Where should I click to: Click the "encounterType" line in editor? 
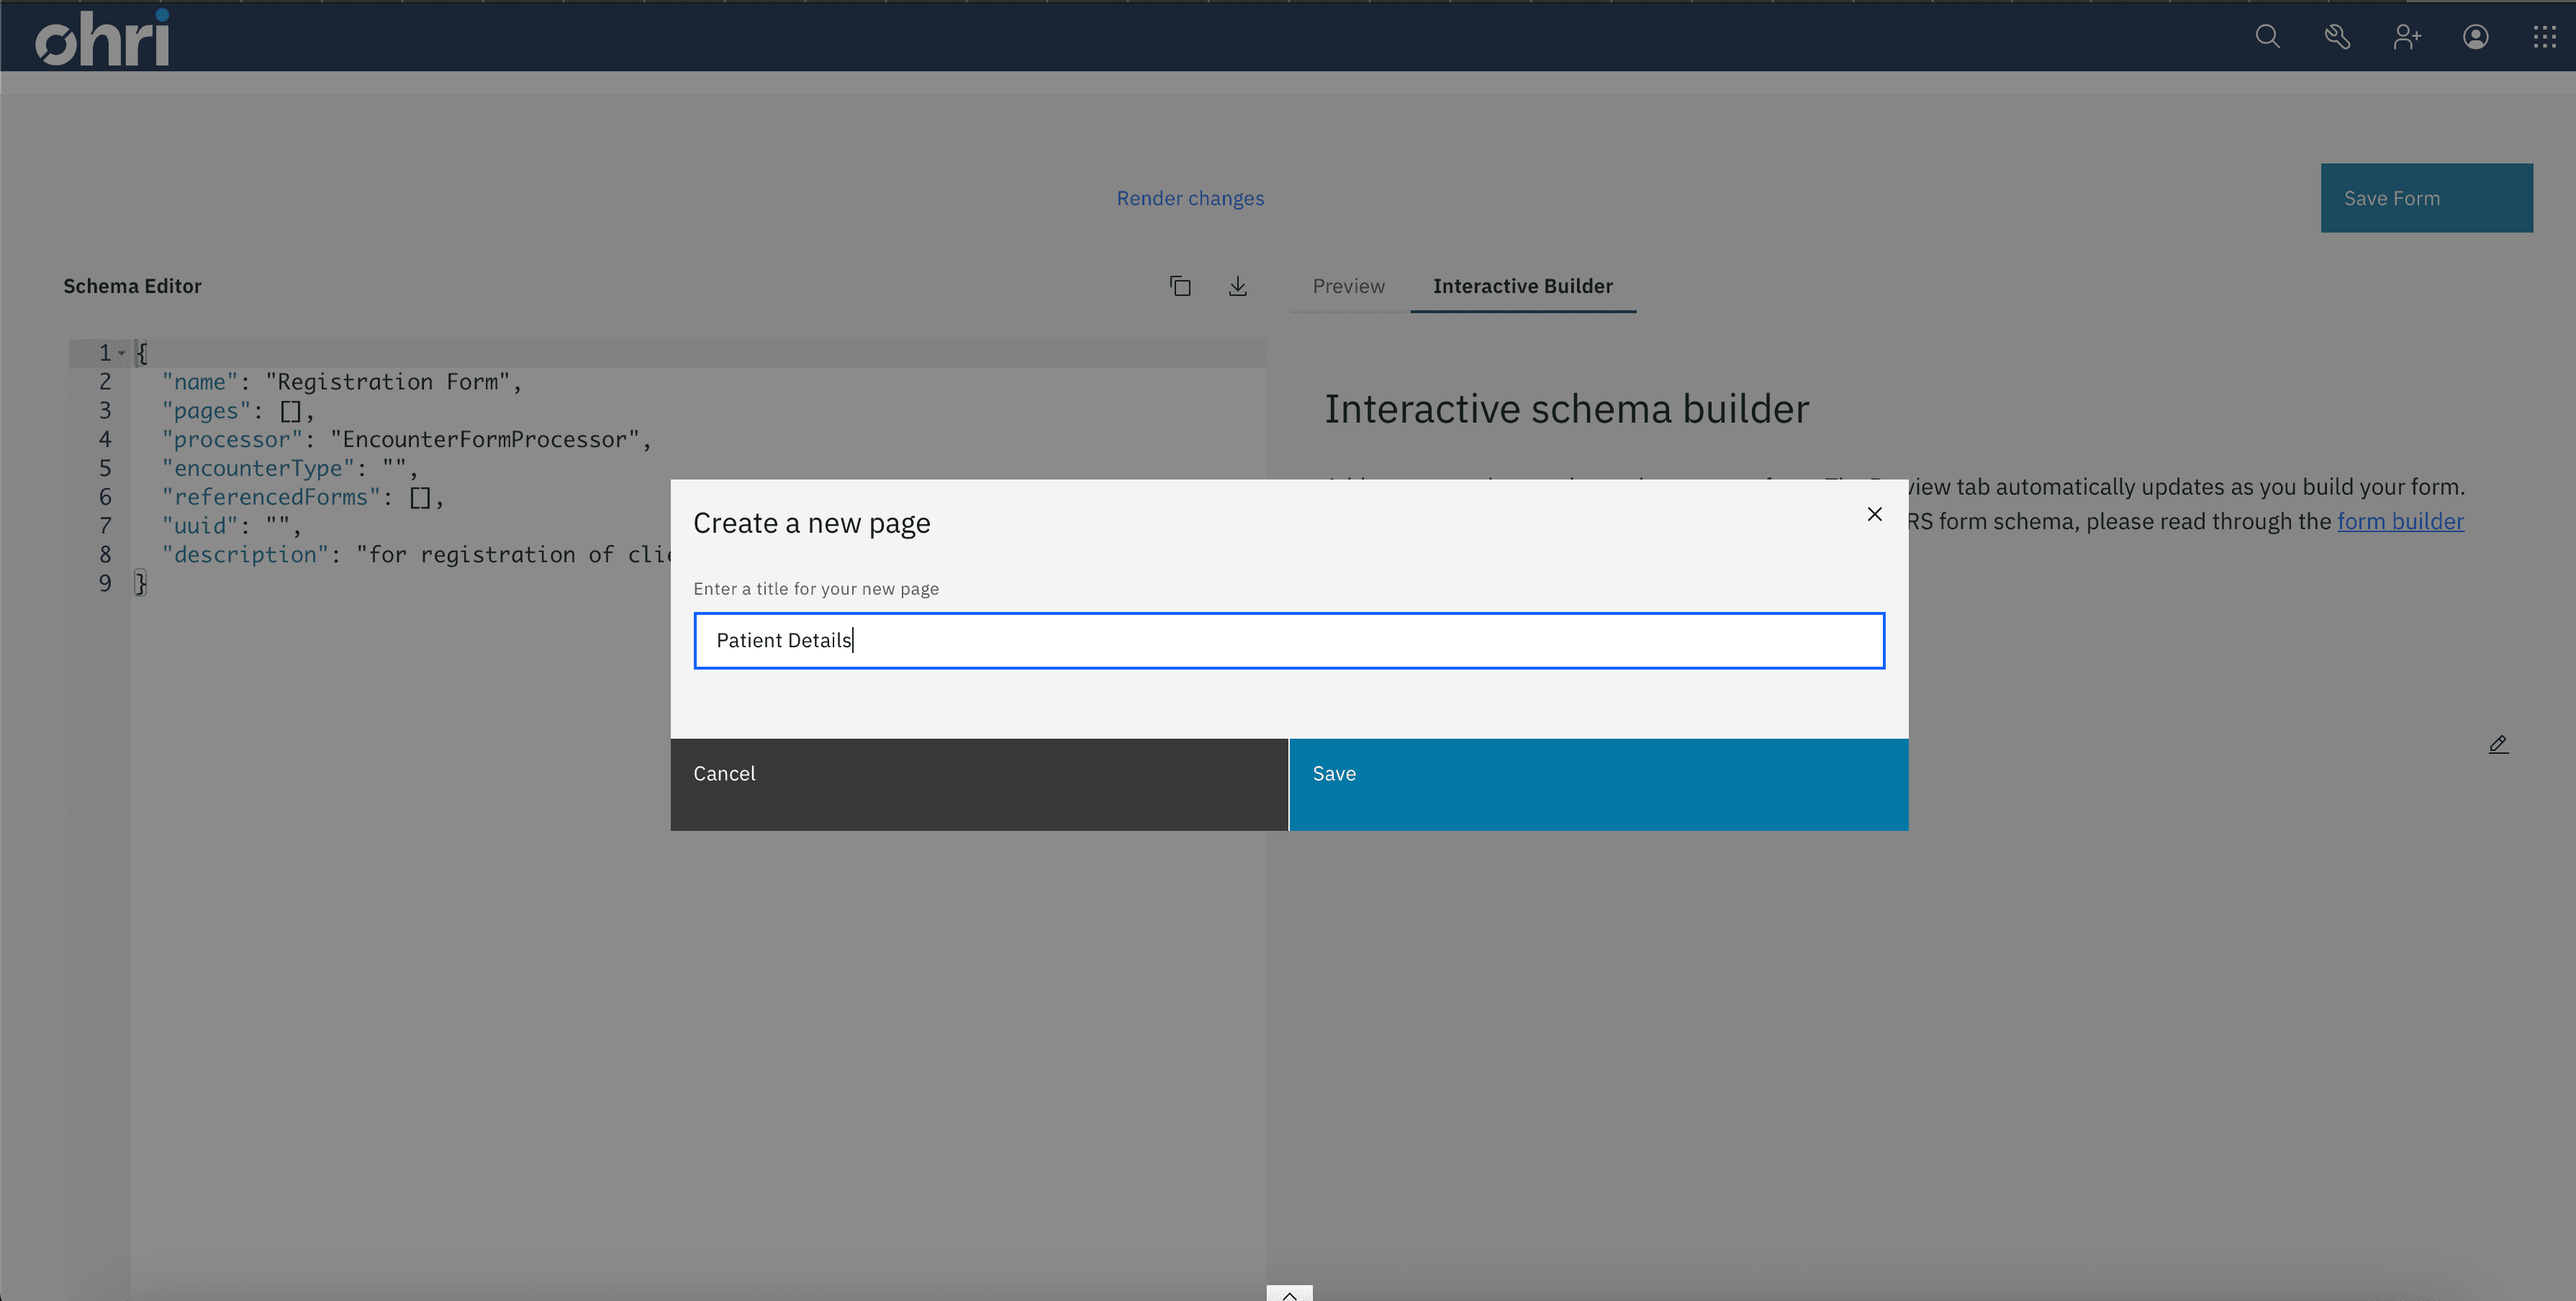point(289,469)
